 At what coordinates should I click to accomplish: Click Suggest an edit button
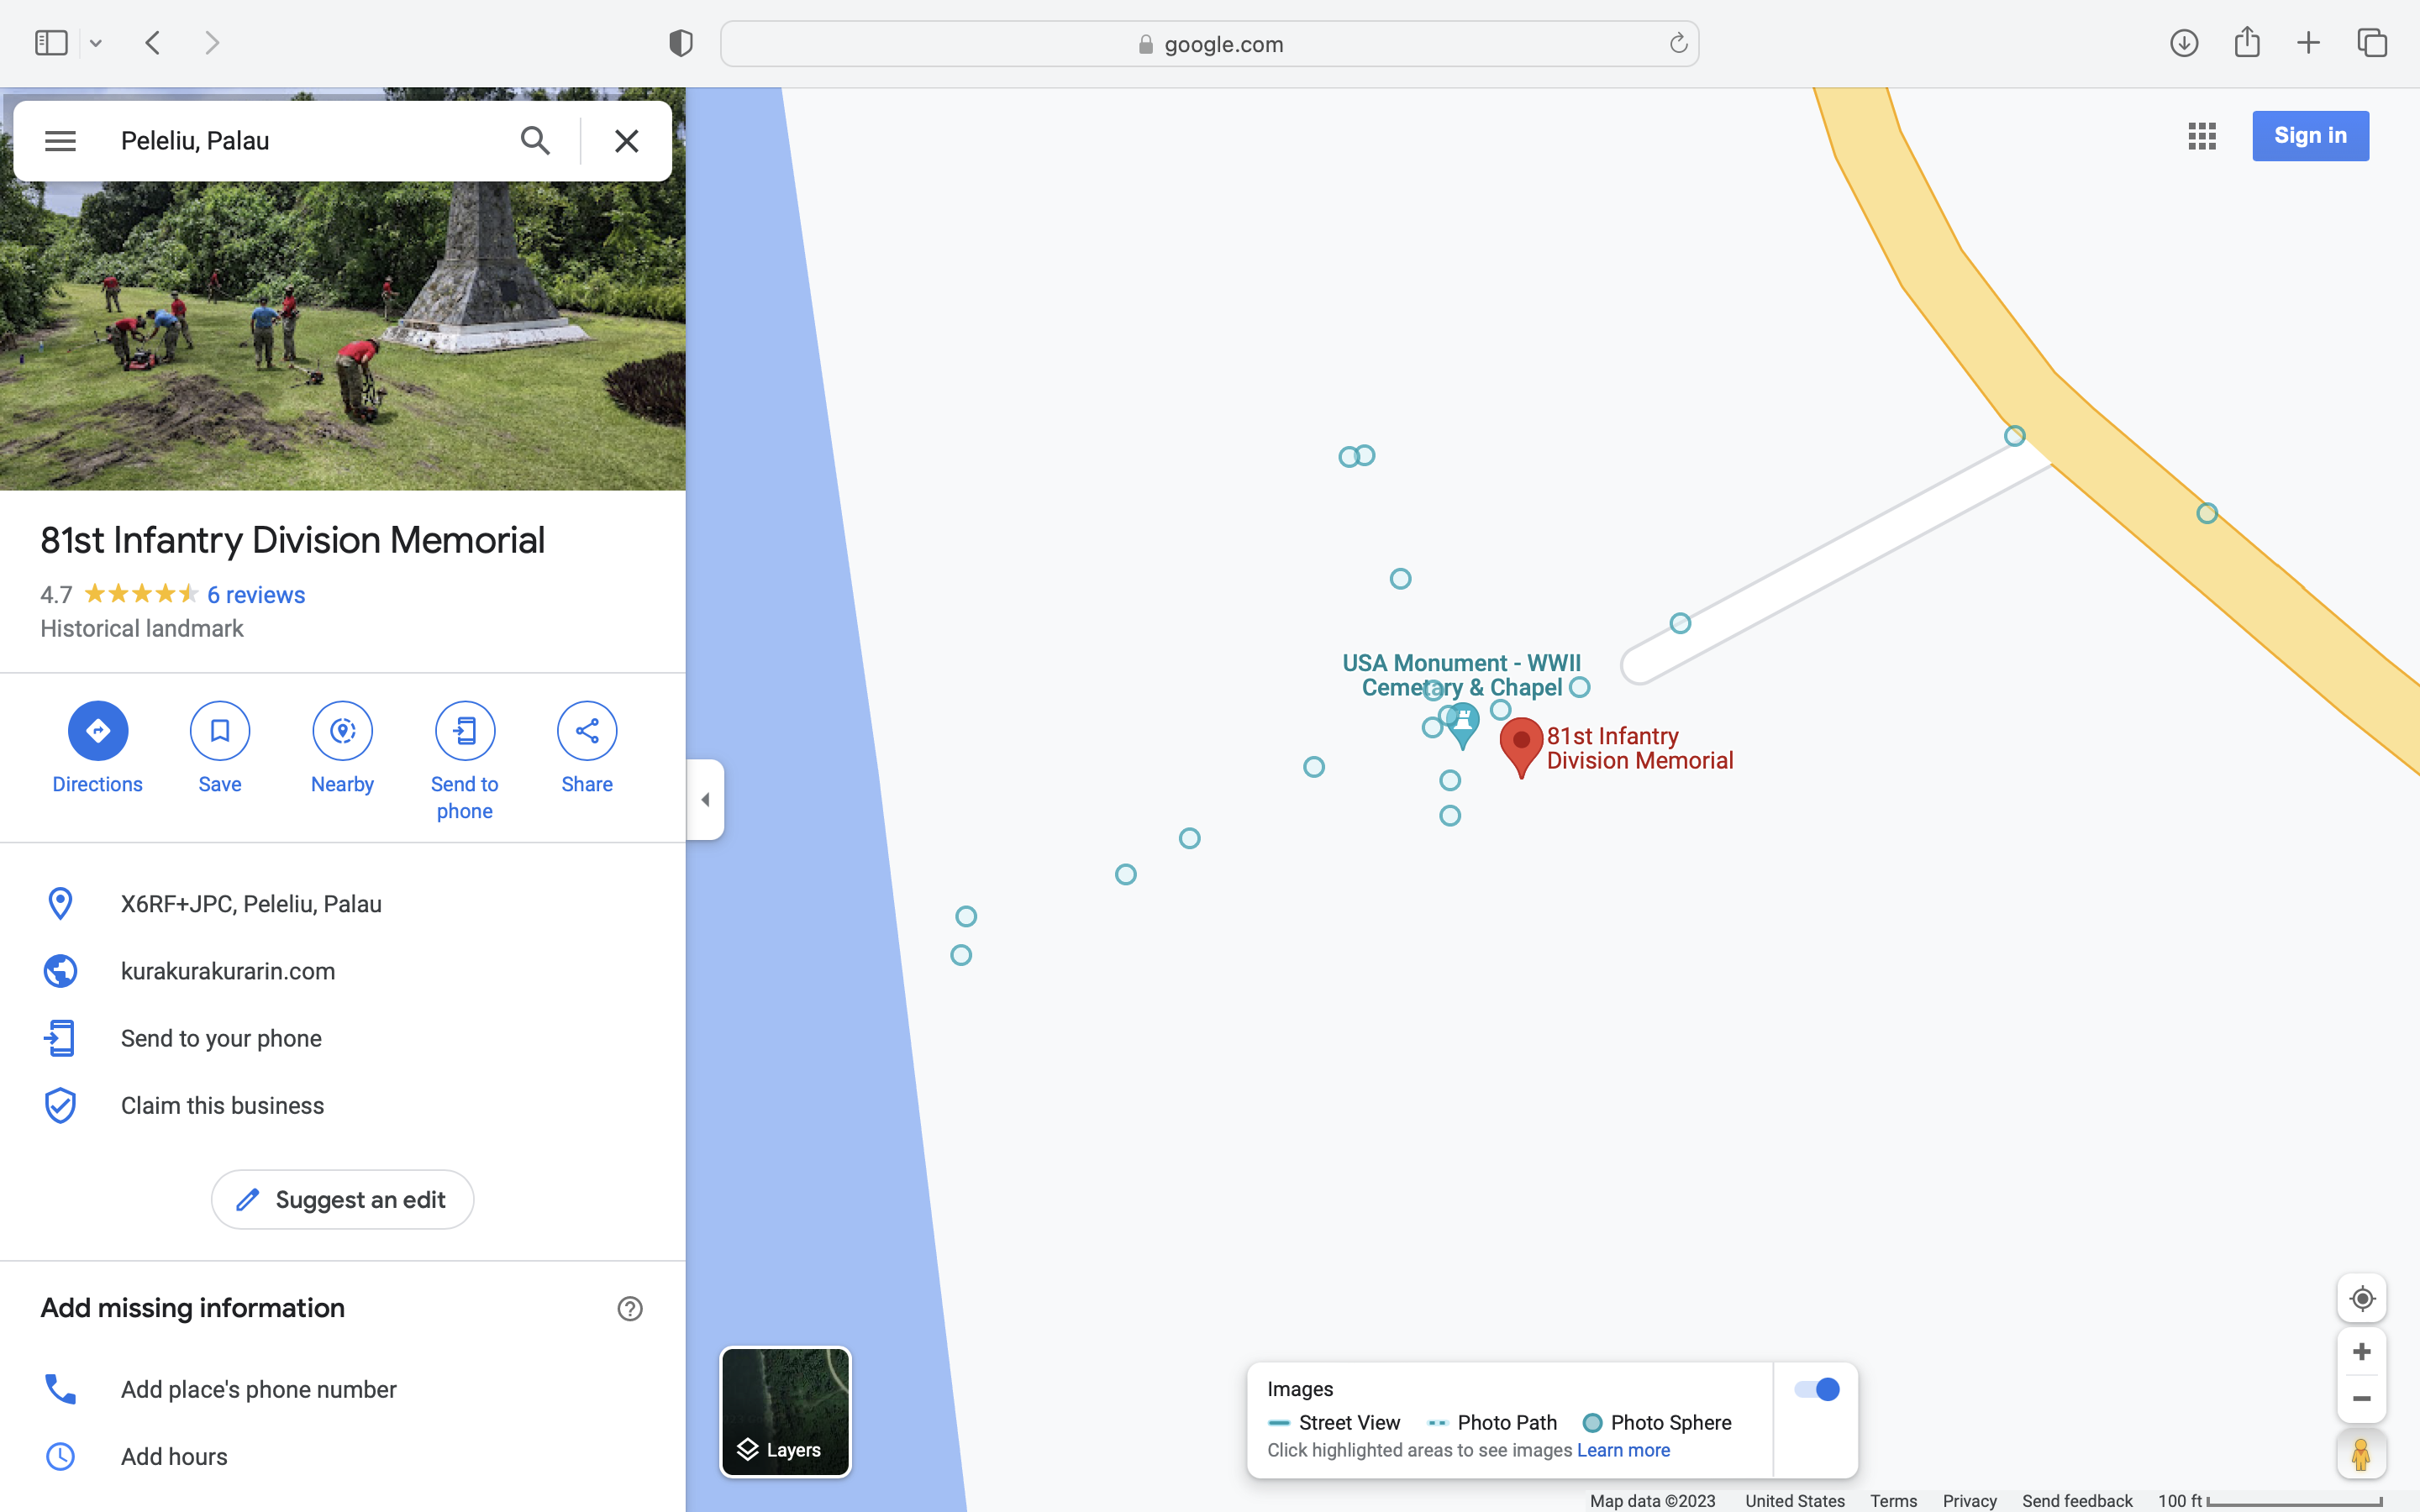point(342,1199)
